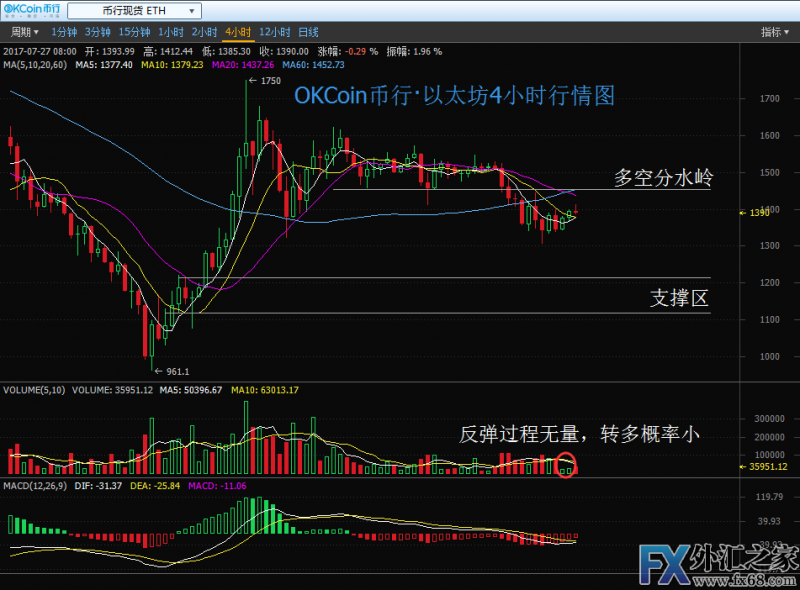Click the MACD: -11.06 value

coord(217,486)
